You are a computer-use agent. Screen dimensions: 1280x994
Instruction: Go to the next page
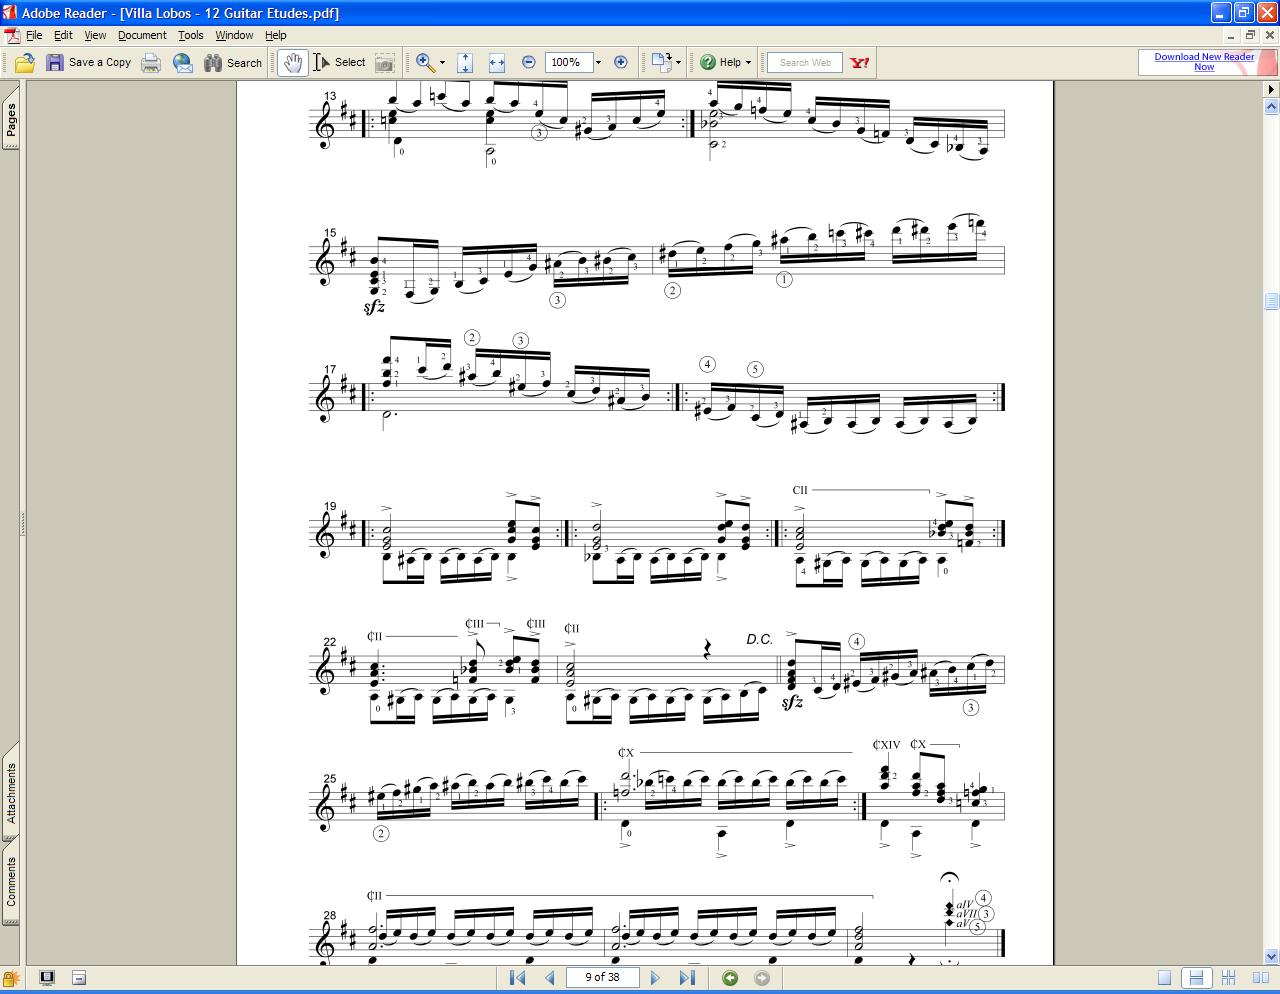[655, 978]
